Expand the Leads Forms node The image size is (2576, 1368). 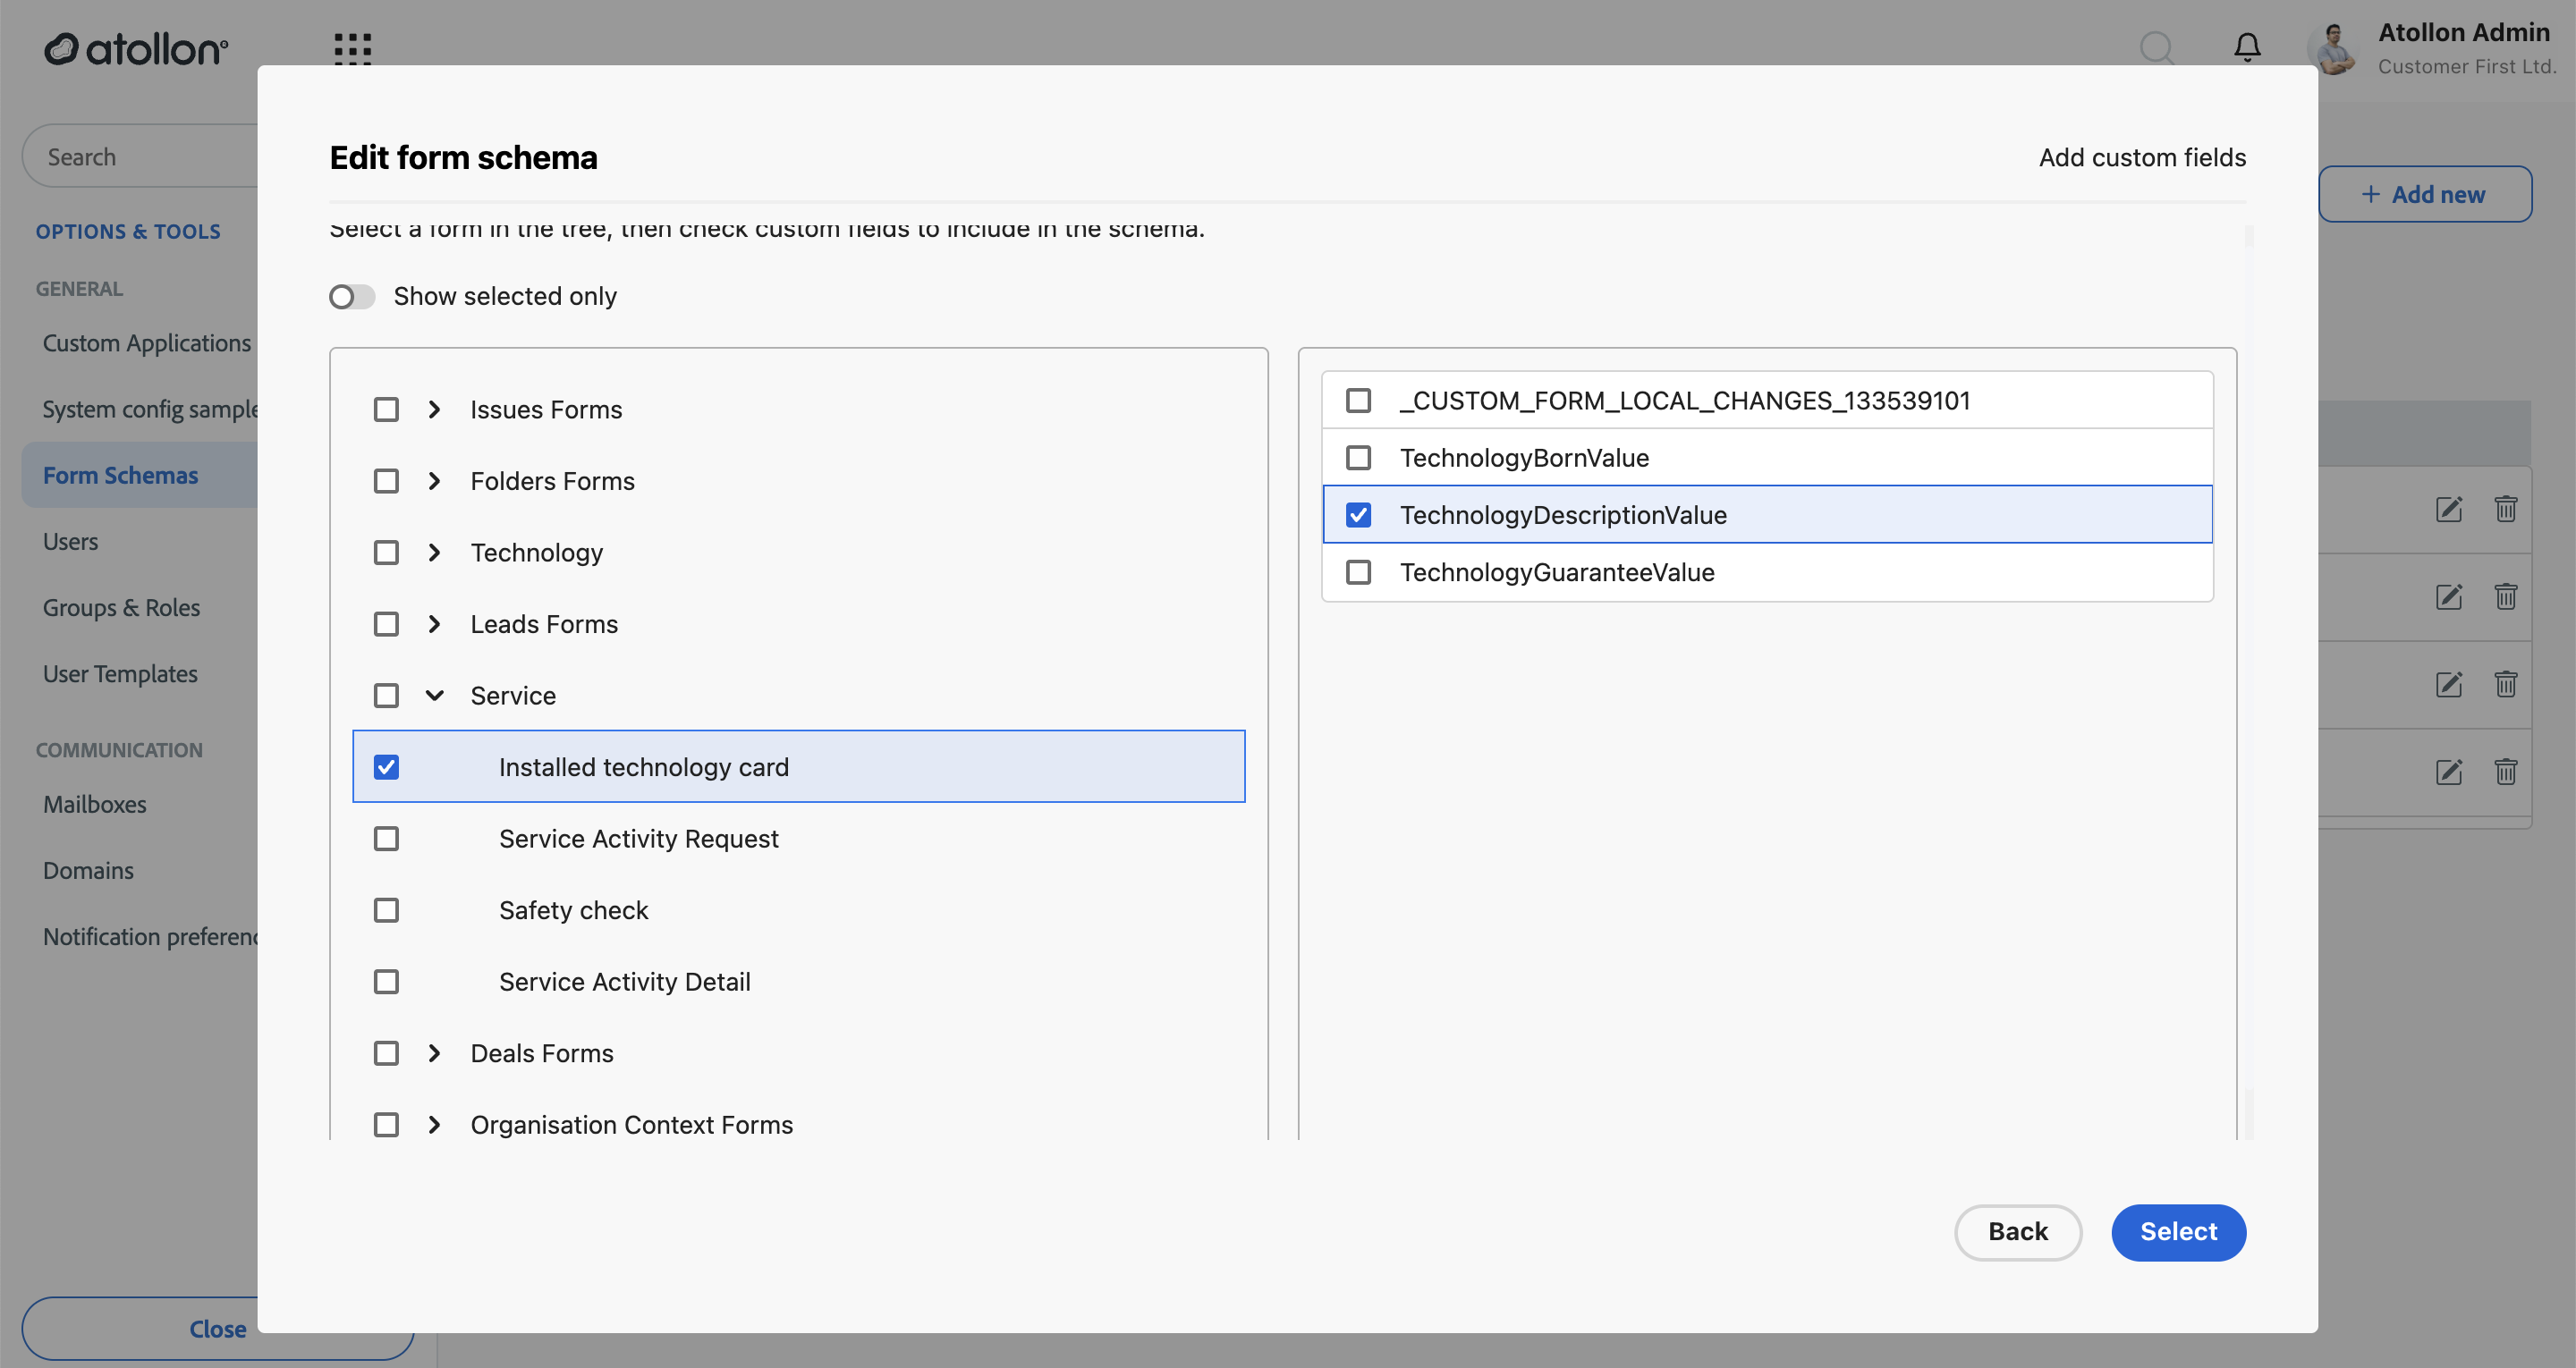pyautogui.click(x=434, y=624)
